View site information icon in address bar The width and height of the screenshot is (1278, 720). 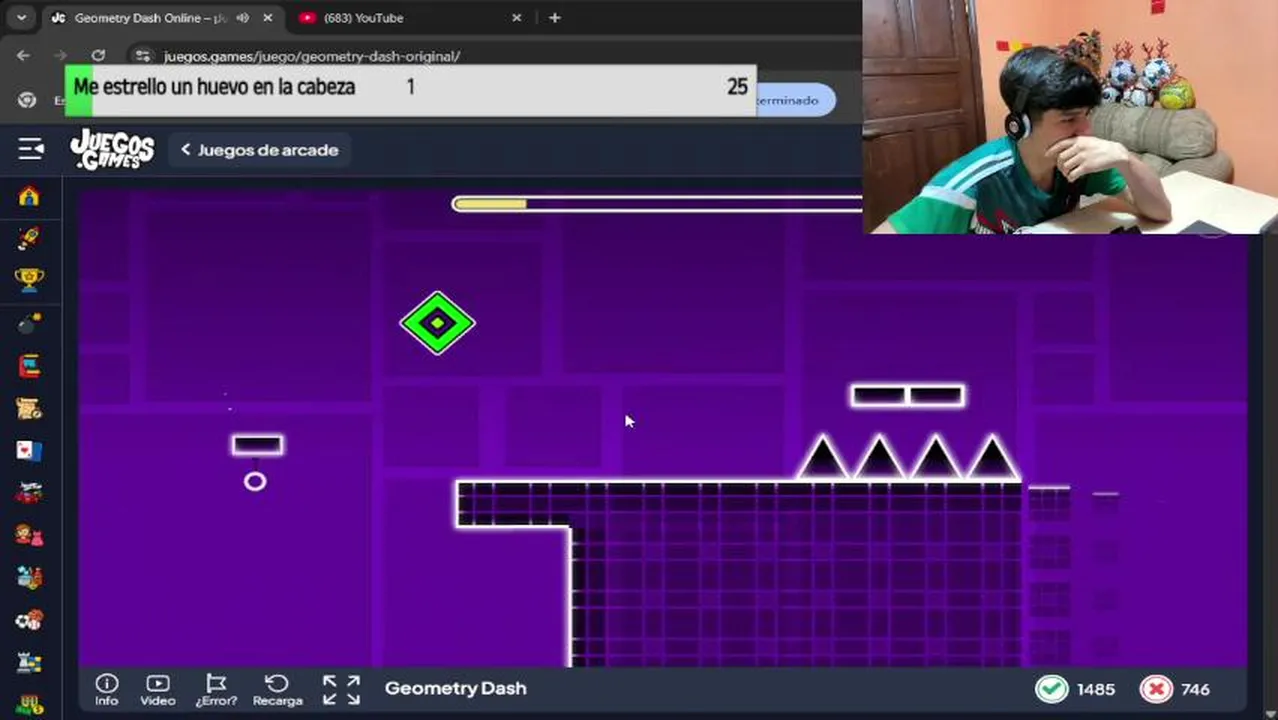tap(143, 56)
